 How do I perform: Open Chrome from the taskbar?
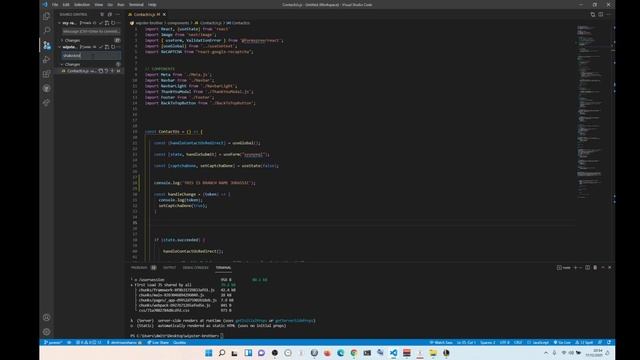pyautogui.click(x=353, y=353)
